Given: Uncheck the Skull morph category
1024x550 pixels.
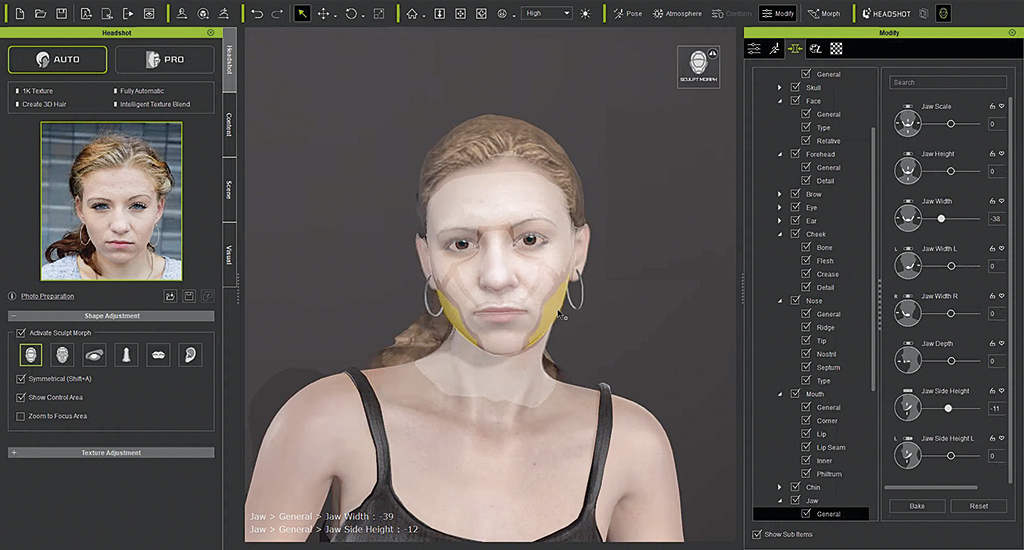Looking at the screenshot, I should (x=795, y=87).
